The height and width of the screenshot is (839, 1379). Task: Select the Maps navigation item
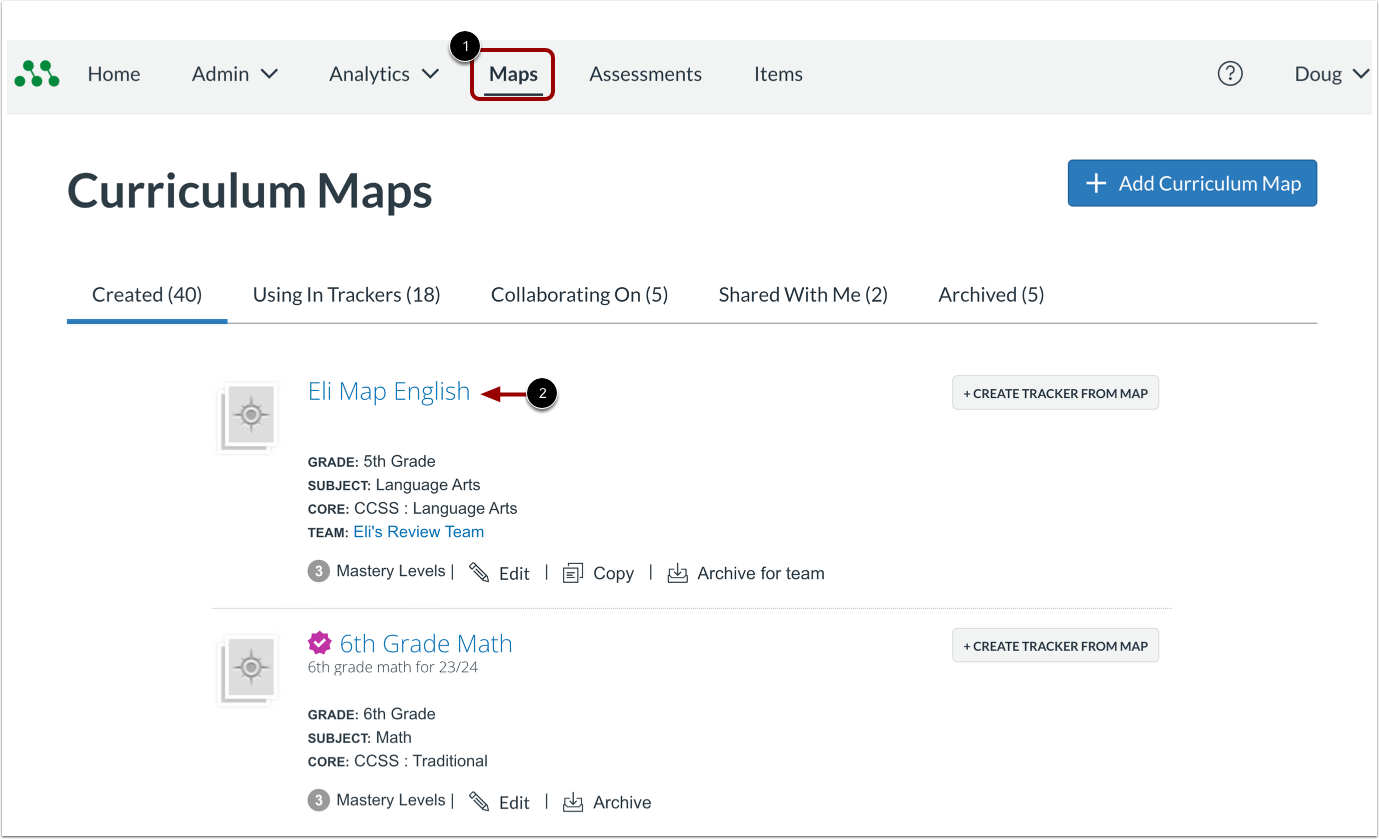click(x=512, y=74)
